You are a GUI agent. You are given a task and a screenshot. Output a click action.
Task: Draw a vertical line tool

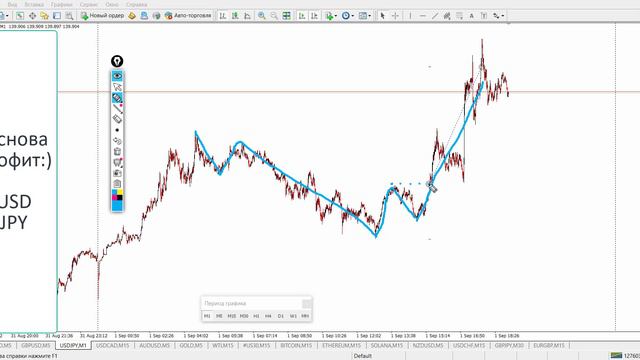click(410, 16)
